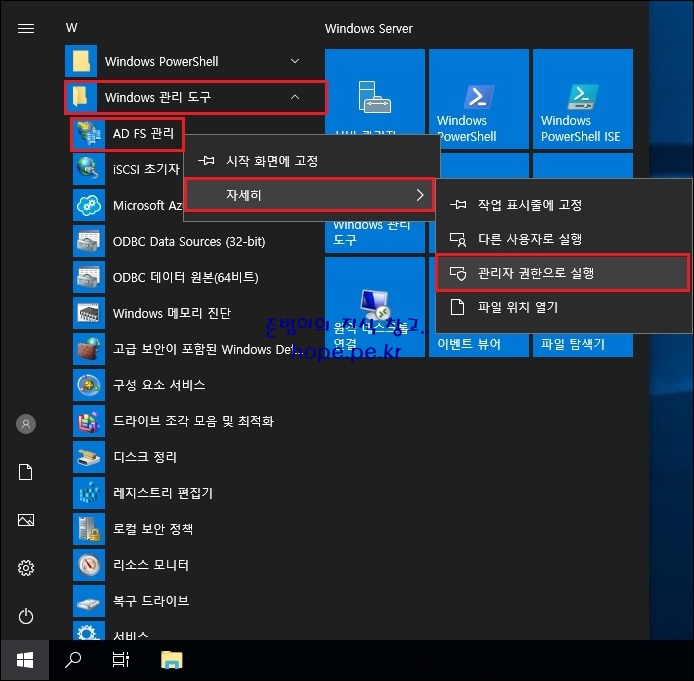Click the 로컬 보안 정책 label
The image size is (694, 681).
pos(153,529)
